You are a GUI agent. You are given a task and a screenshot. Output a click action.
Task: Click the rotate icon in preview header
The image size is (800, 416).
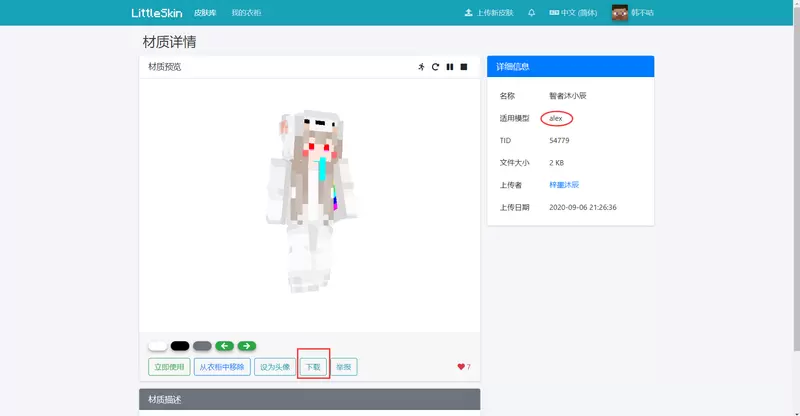pos(435,67)
